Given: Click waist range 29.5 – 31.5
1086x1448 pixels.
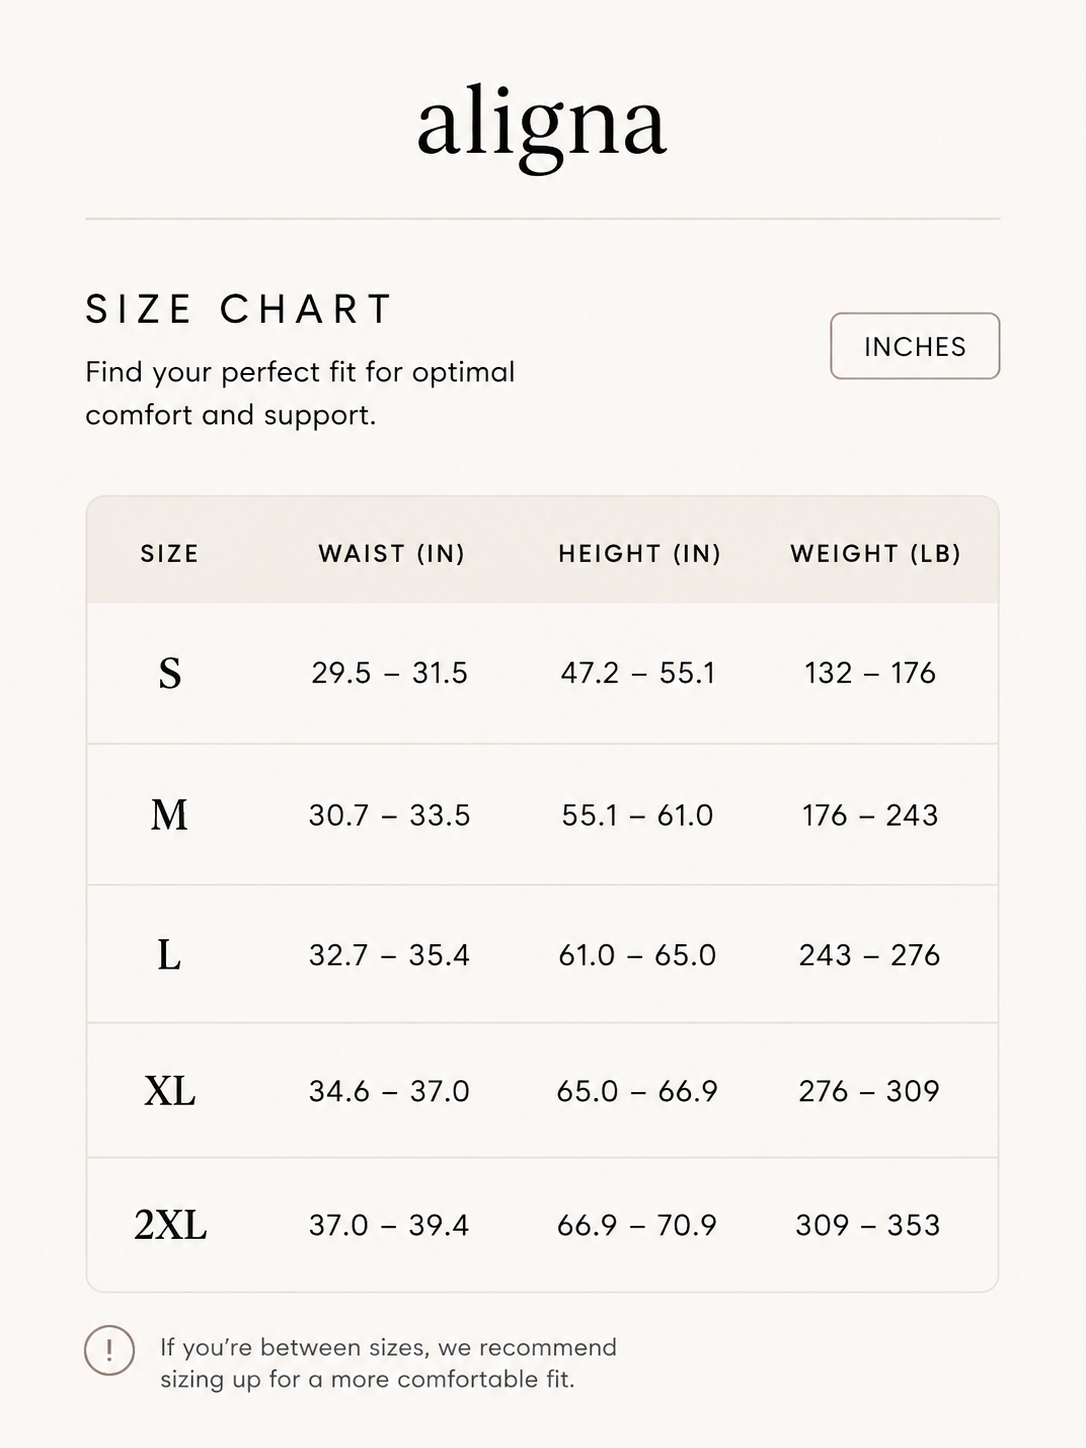Looking at the screenshot, I should coord(389,673).
